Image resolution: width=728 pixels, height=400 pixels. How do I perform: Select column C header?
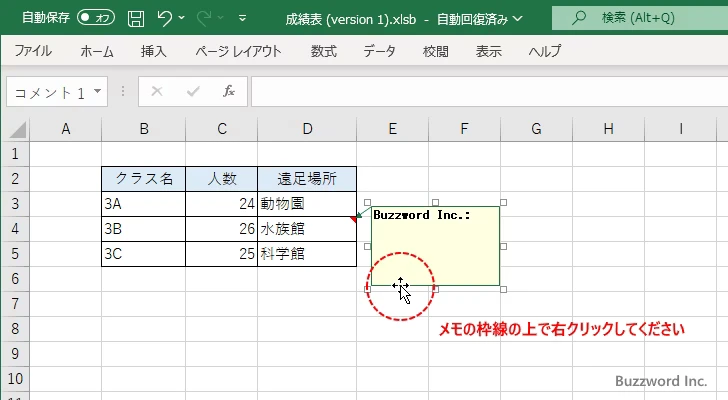[221, 129]
